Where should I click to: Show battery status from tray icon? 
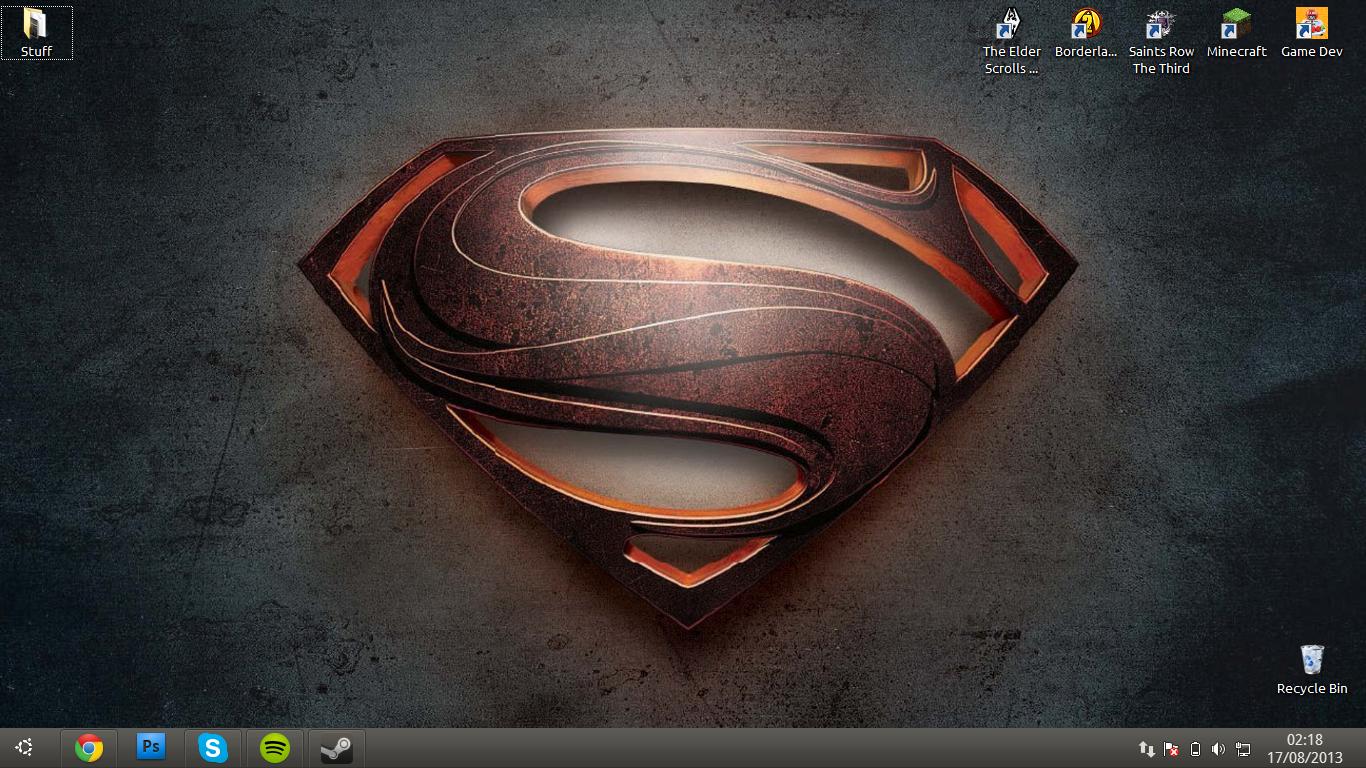point(1195,749)
